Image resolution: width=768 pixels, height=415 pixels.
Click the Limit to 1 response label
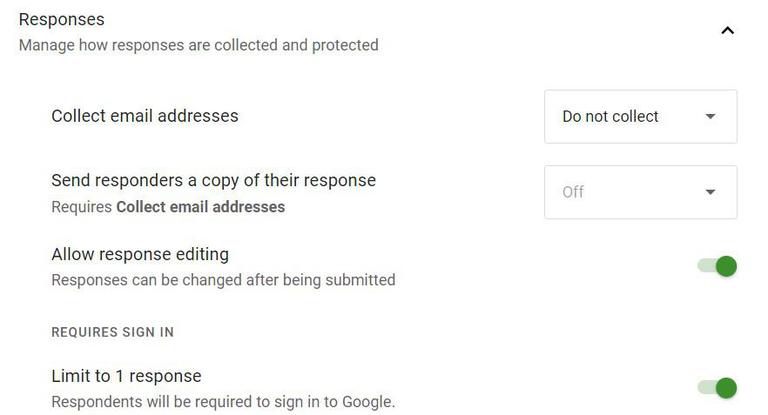click(x=126, y=376)
